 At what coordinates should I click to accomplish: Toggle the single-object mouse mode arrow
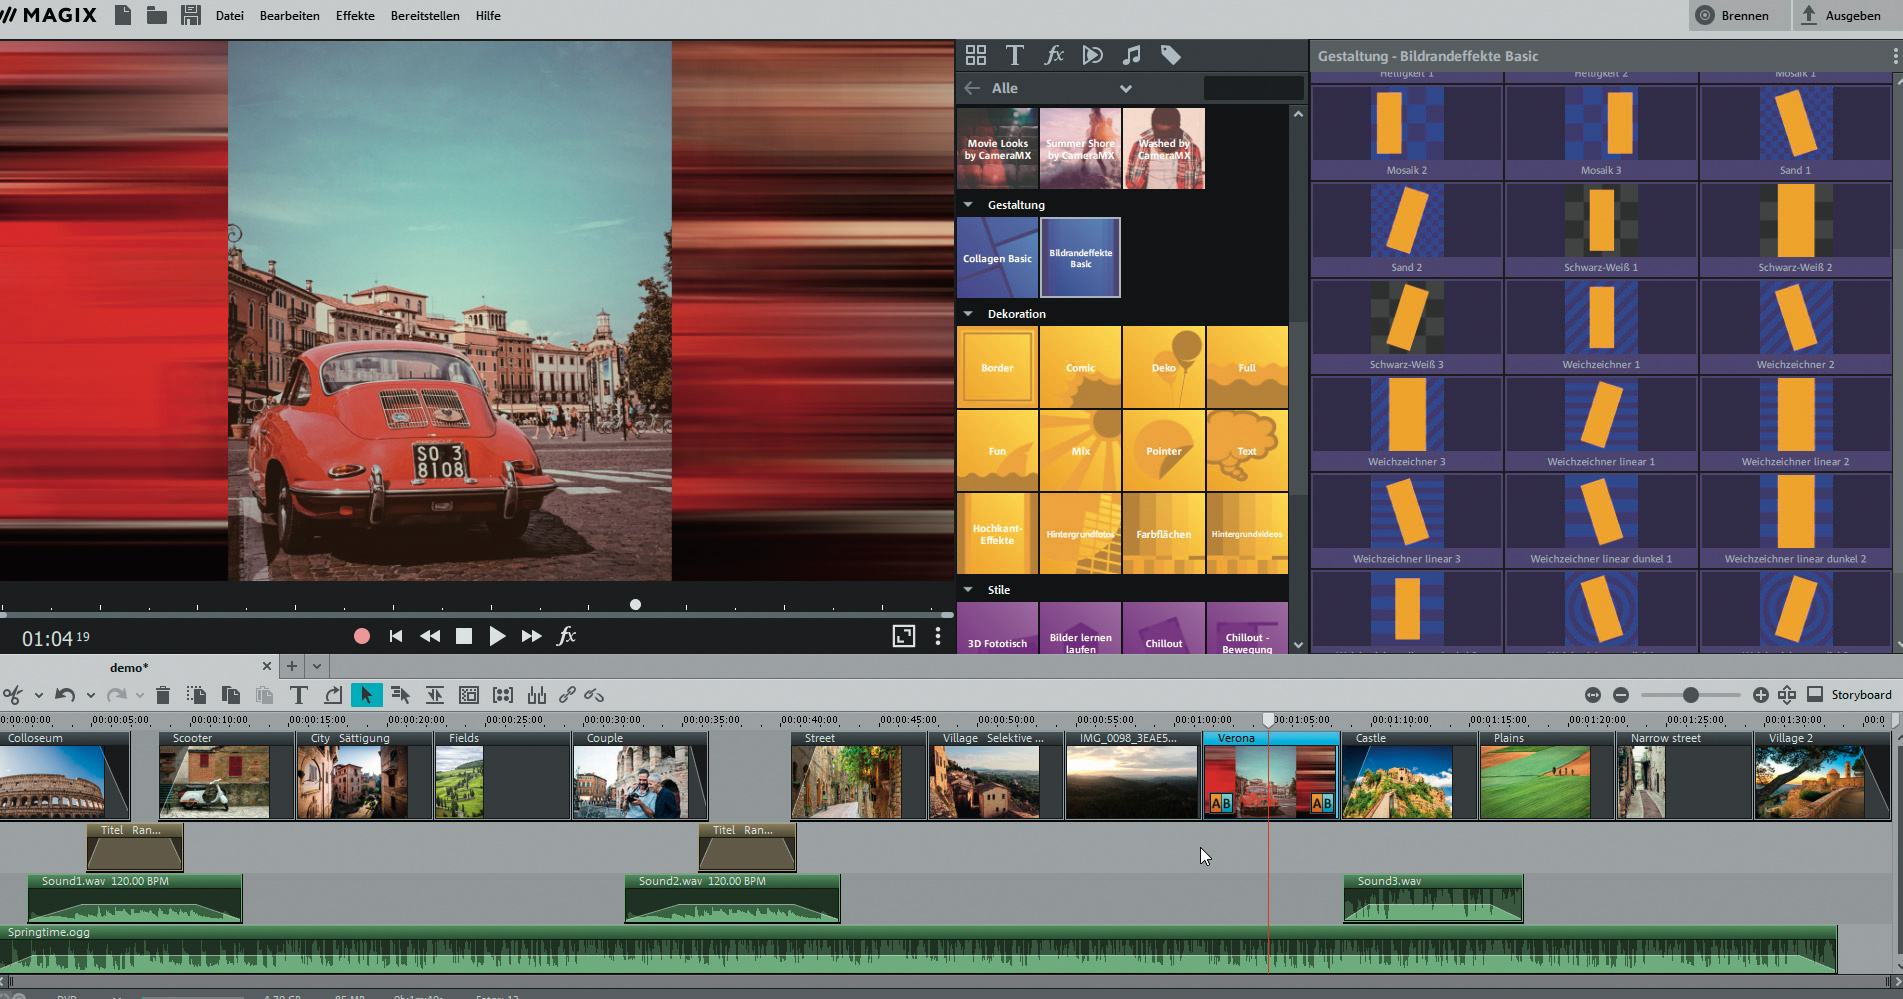point(366,695)
